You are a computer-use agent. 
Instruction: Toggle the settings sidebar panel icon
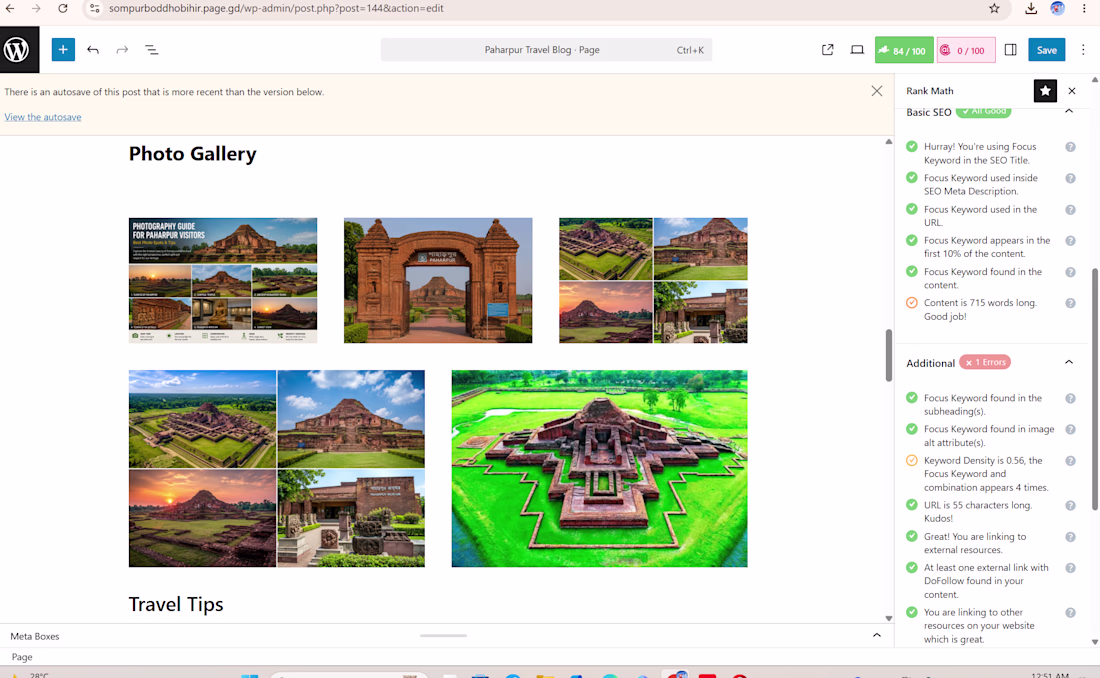click(1011, 50)
